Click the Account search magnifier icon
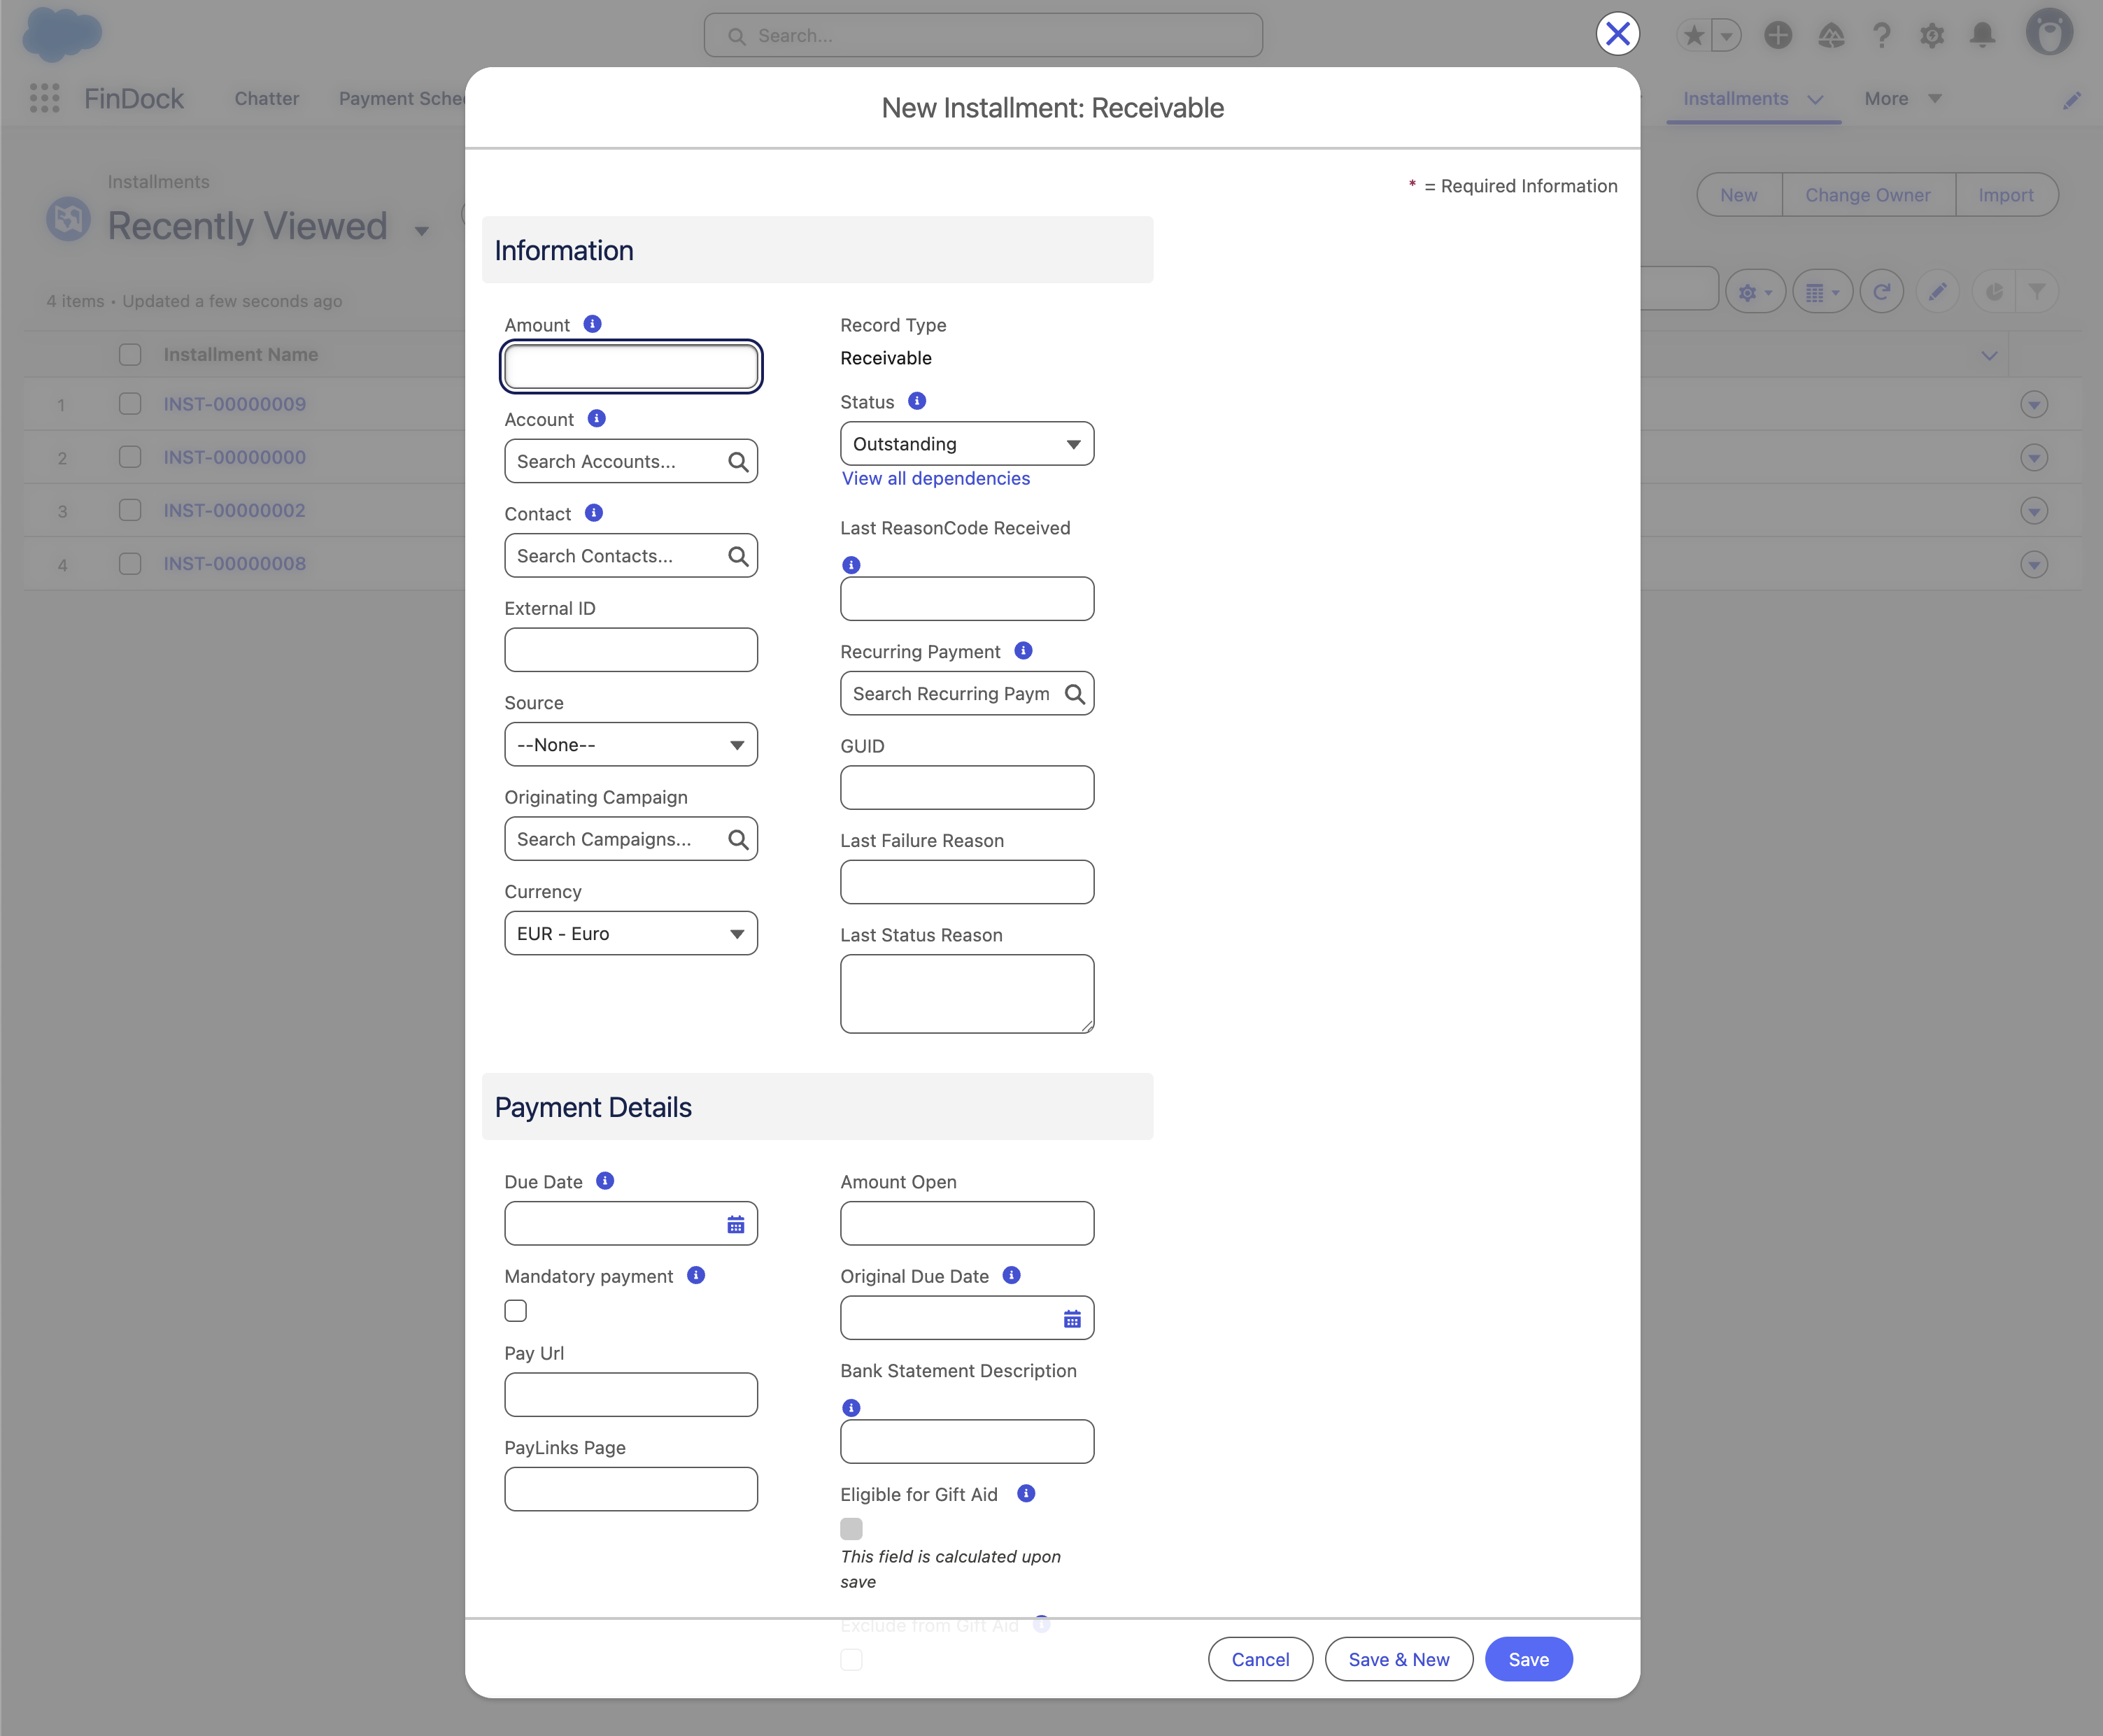The image size is (2103, 1736). click(x=738, y=461)
